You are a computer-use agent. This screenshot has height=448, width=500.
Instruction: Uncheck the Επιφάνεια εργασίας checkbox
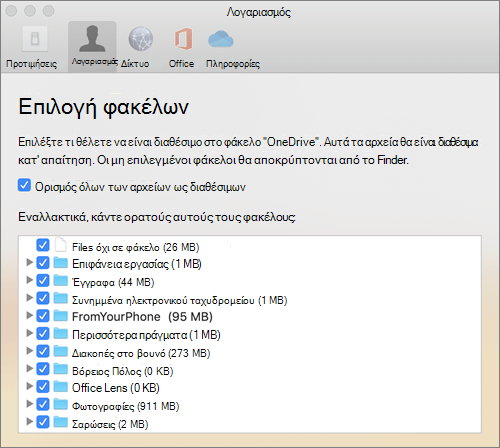pyautogui.click(x=43, y=263)
